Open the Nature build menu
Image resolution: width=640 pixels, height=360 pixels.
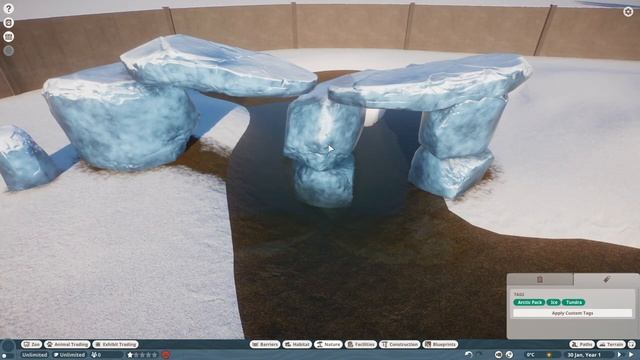[x=328, y=344]
